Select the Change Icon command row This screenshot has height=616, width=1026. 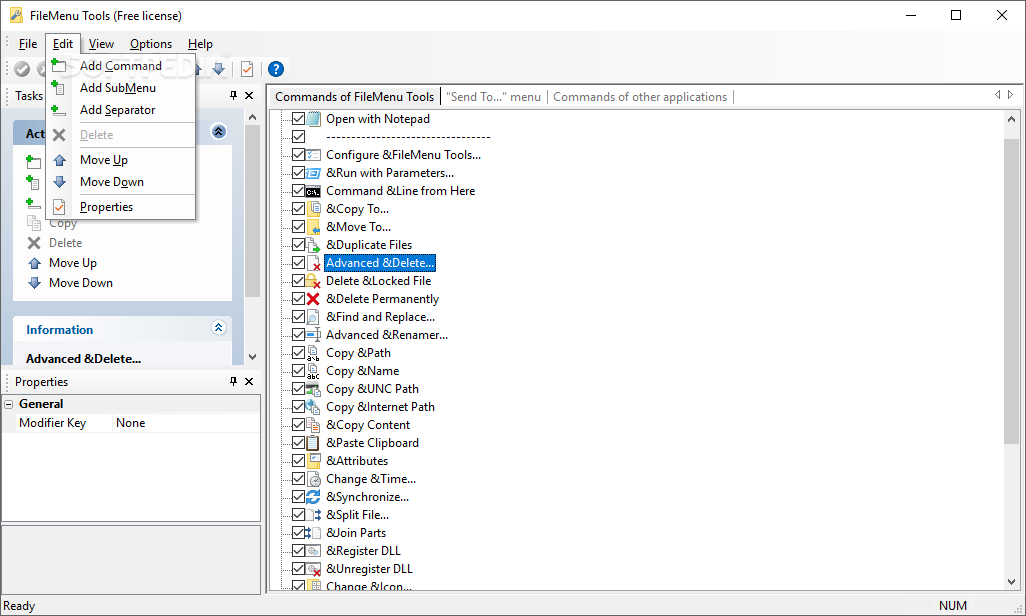368,586
